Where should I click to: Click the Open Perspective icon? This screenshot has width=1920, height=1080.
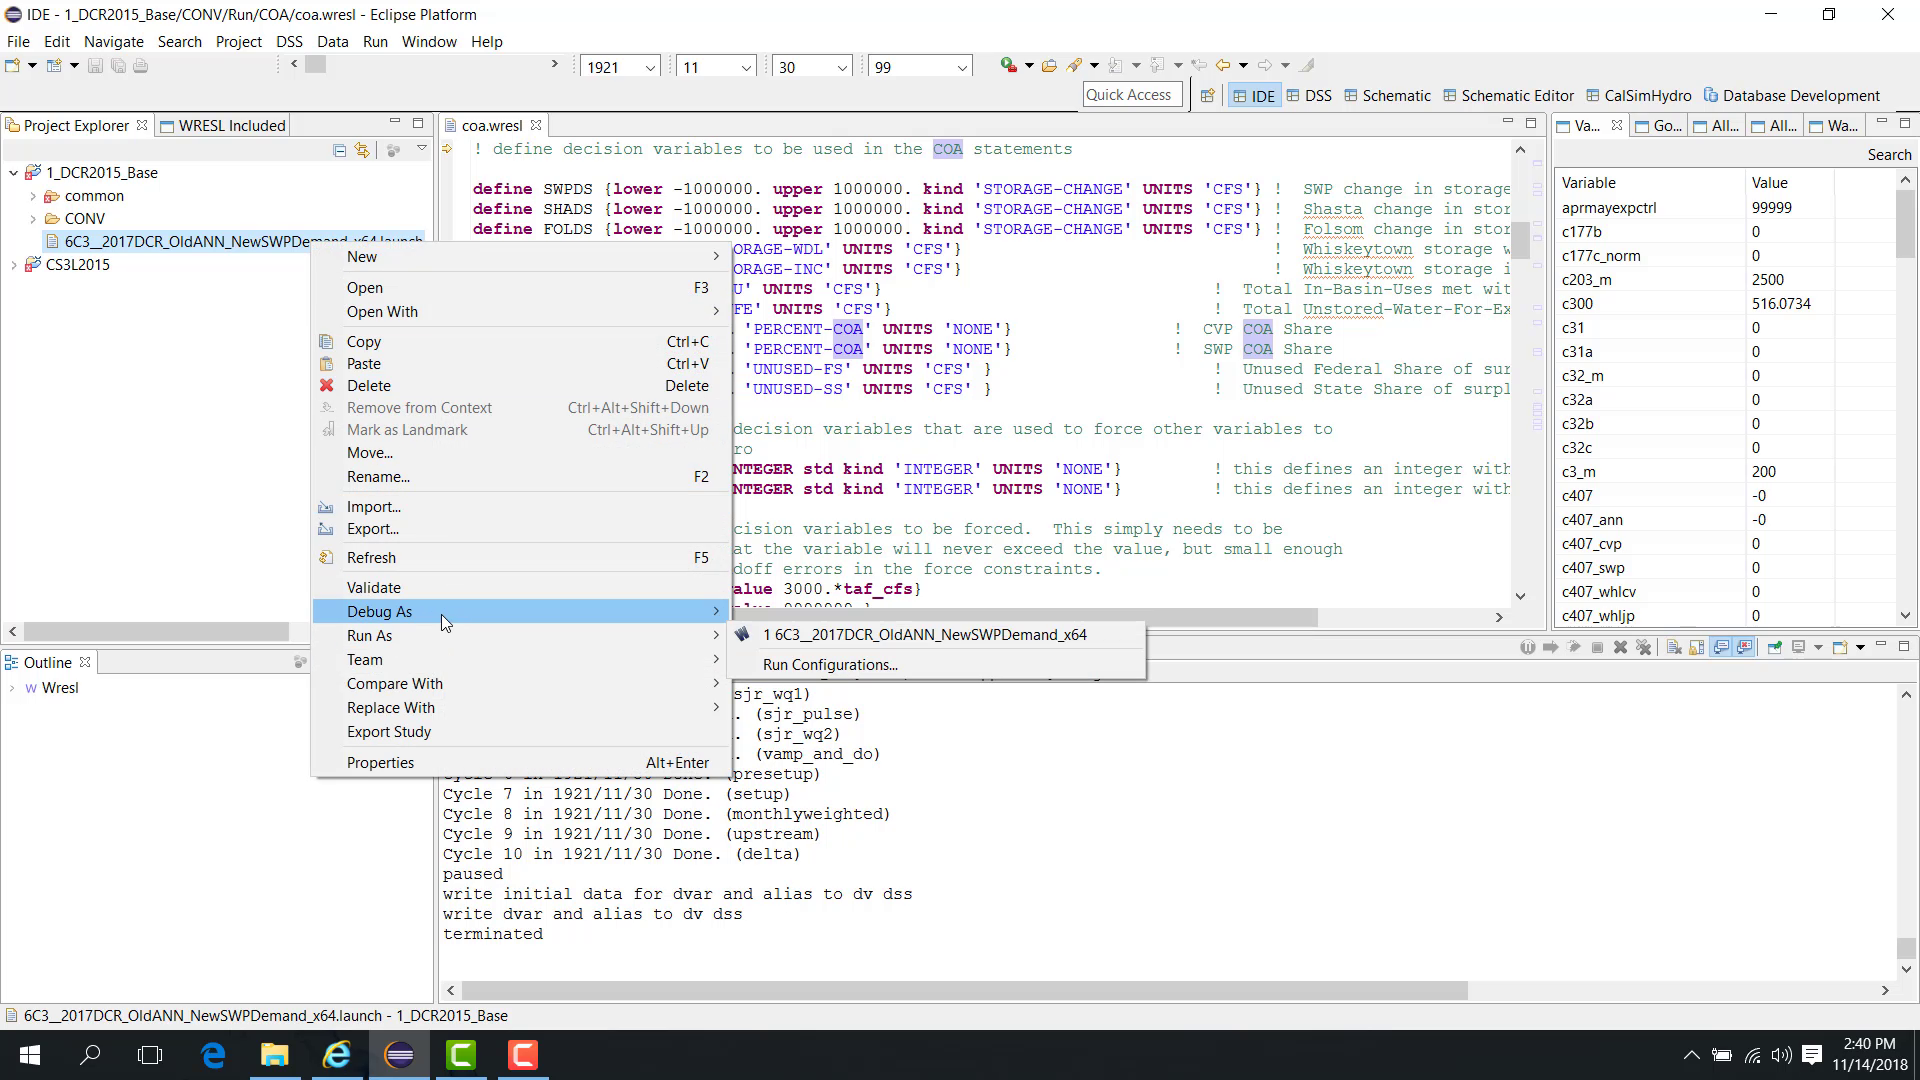click(1207, 96)
